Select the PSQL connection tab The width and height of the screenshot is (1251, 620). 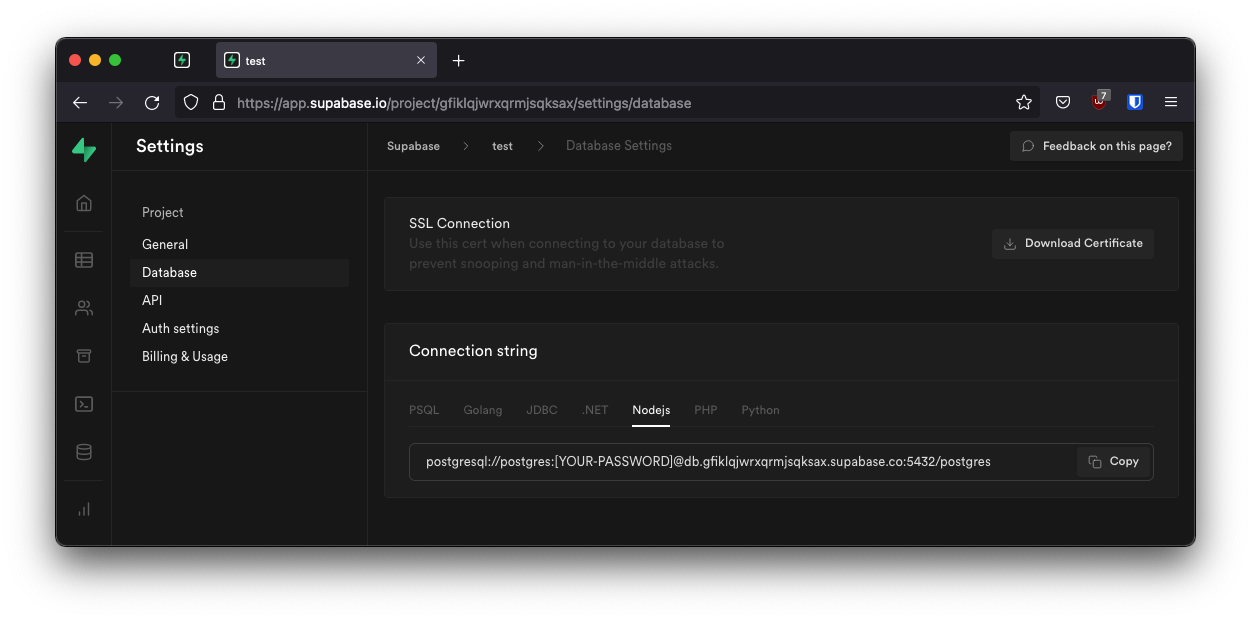(424, 410)
